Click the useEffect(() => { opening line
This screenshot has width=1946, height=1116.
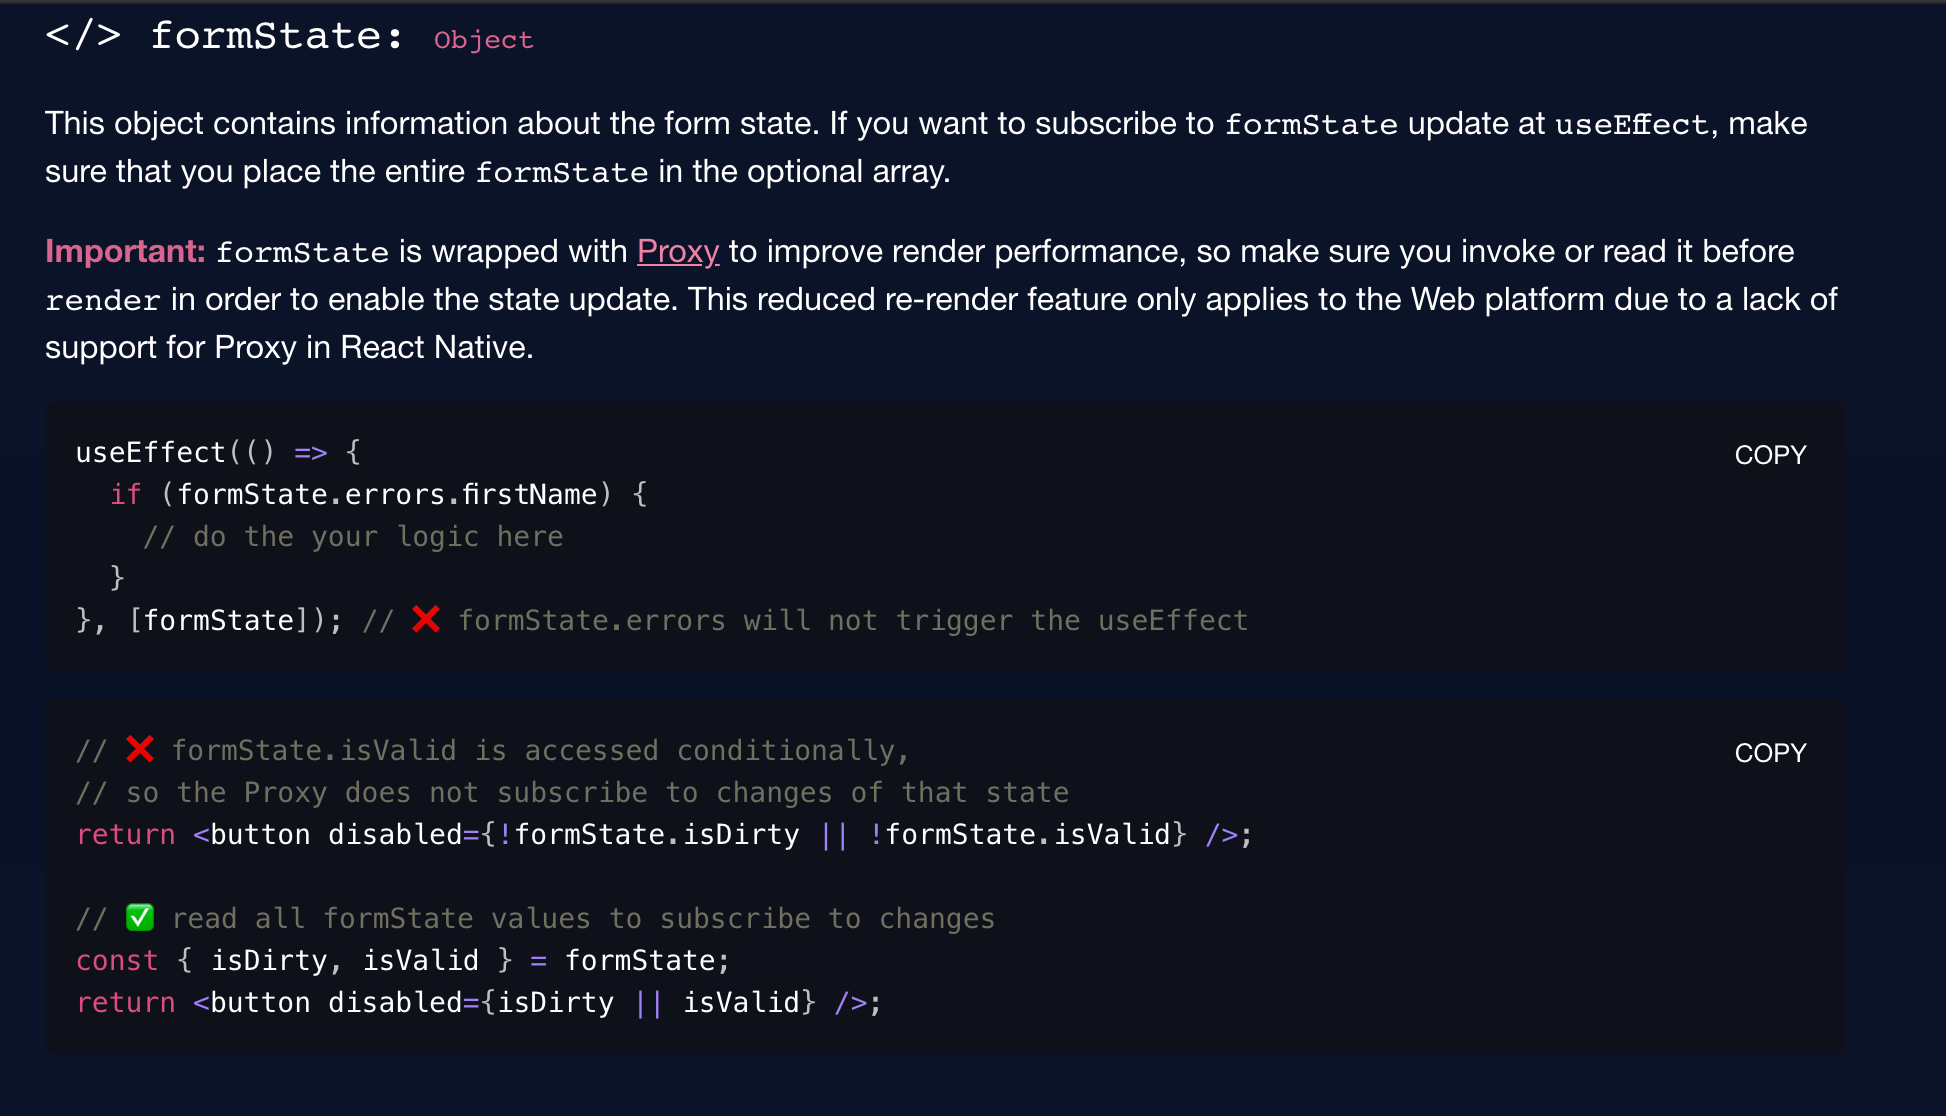point(218,452)
